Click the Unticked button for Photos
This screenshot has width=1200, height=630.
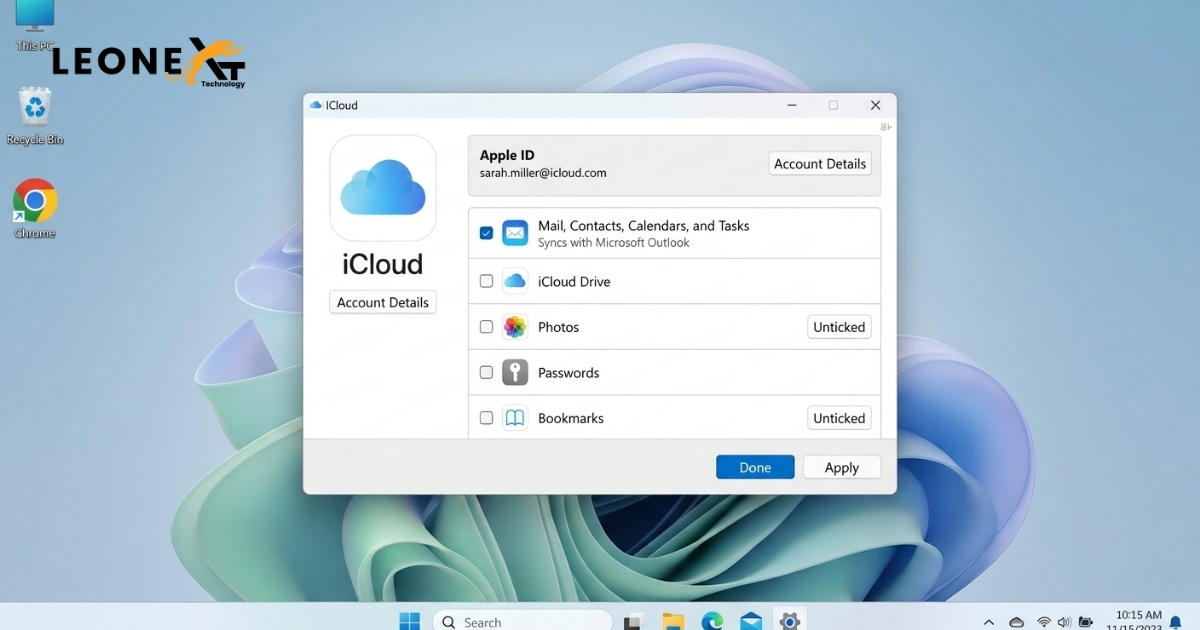tap(839, 327)
